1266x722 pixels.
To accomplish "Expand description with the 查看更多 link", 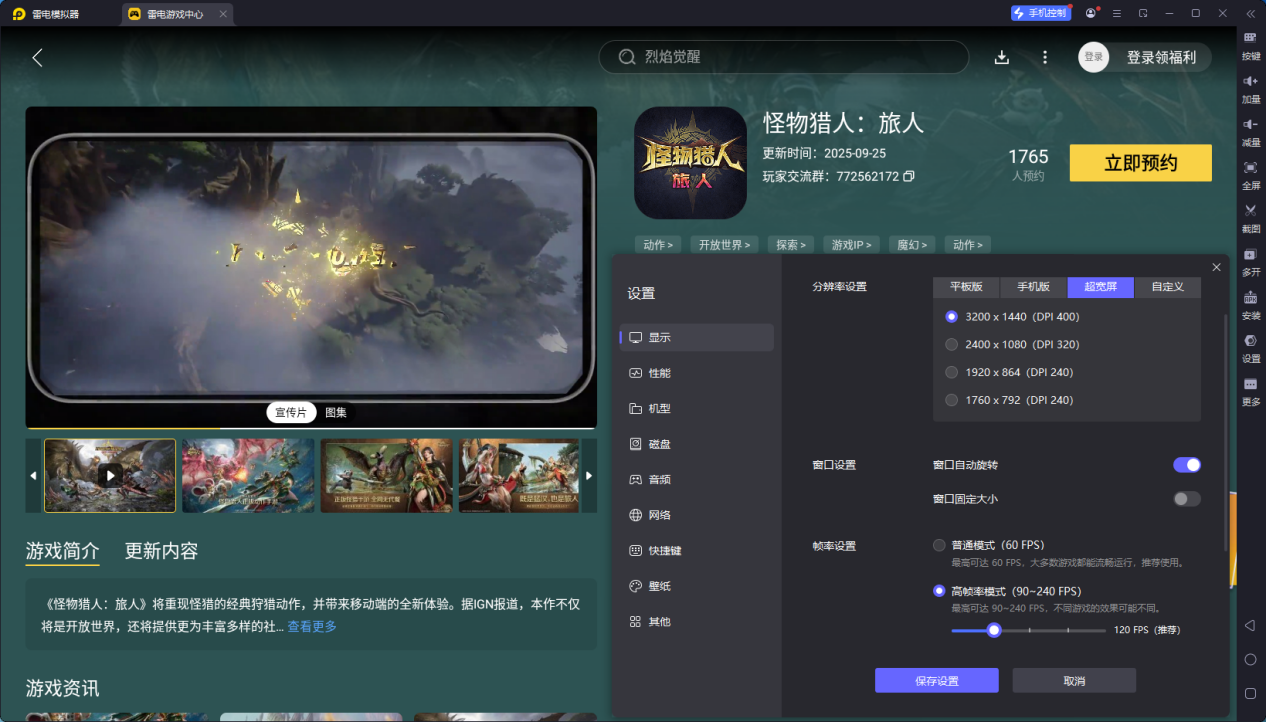I will point(312,627).
